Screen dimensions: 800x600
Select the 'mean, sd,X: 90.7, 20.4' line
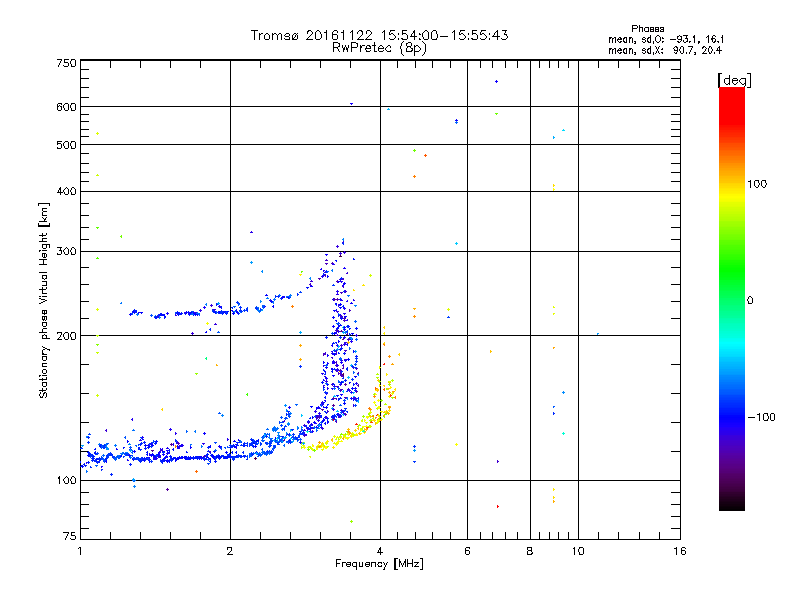coord(665,50)
